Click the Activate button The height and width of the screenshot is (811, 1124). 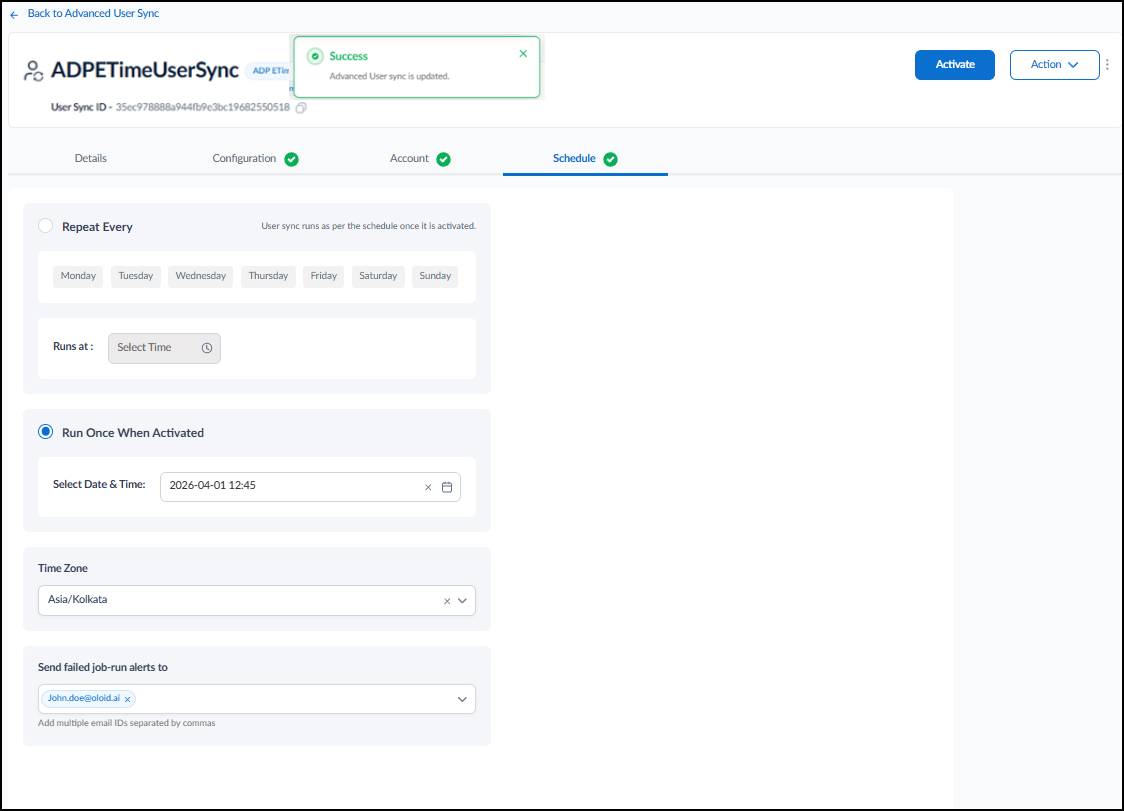(x=955, y=65)
